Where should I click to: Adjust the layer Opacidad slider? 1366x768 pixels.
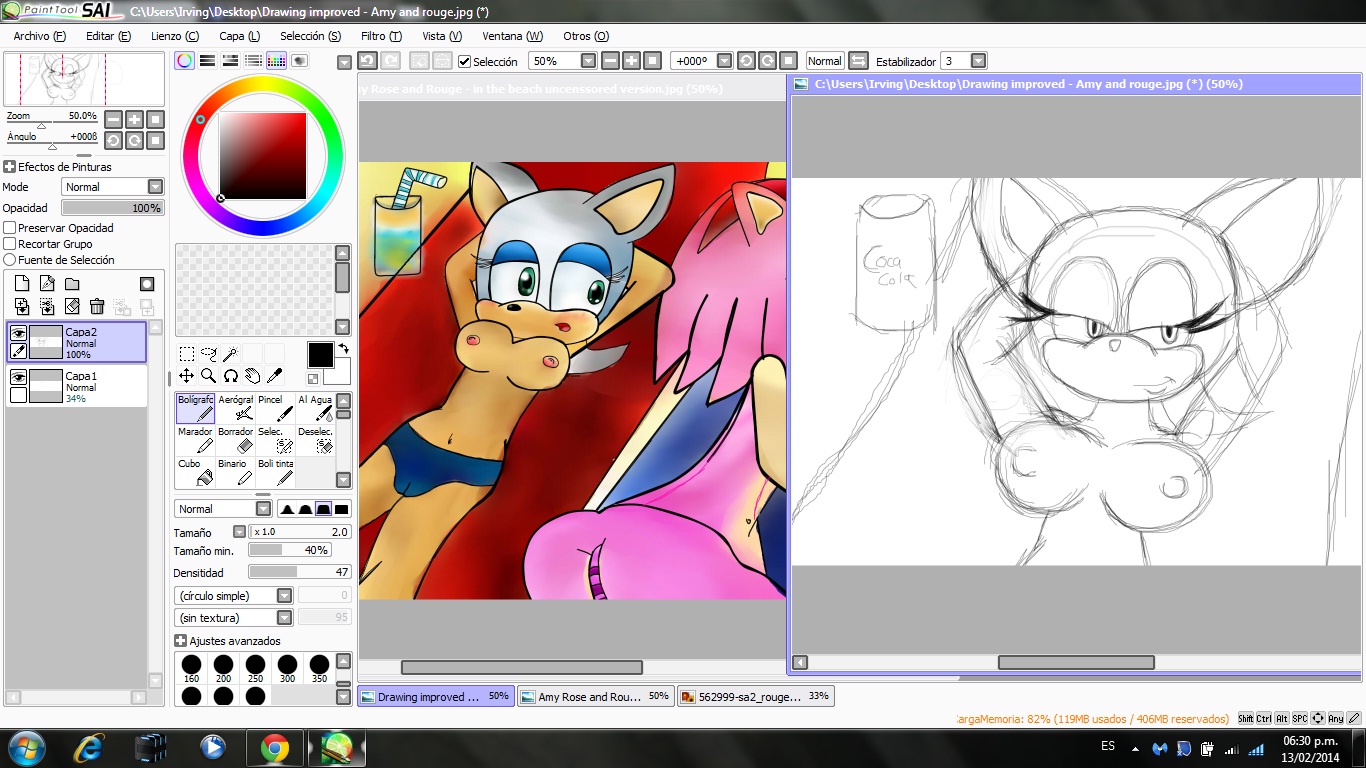[x=112, y=208]
